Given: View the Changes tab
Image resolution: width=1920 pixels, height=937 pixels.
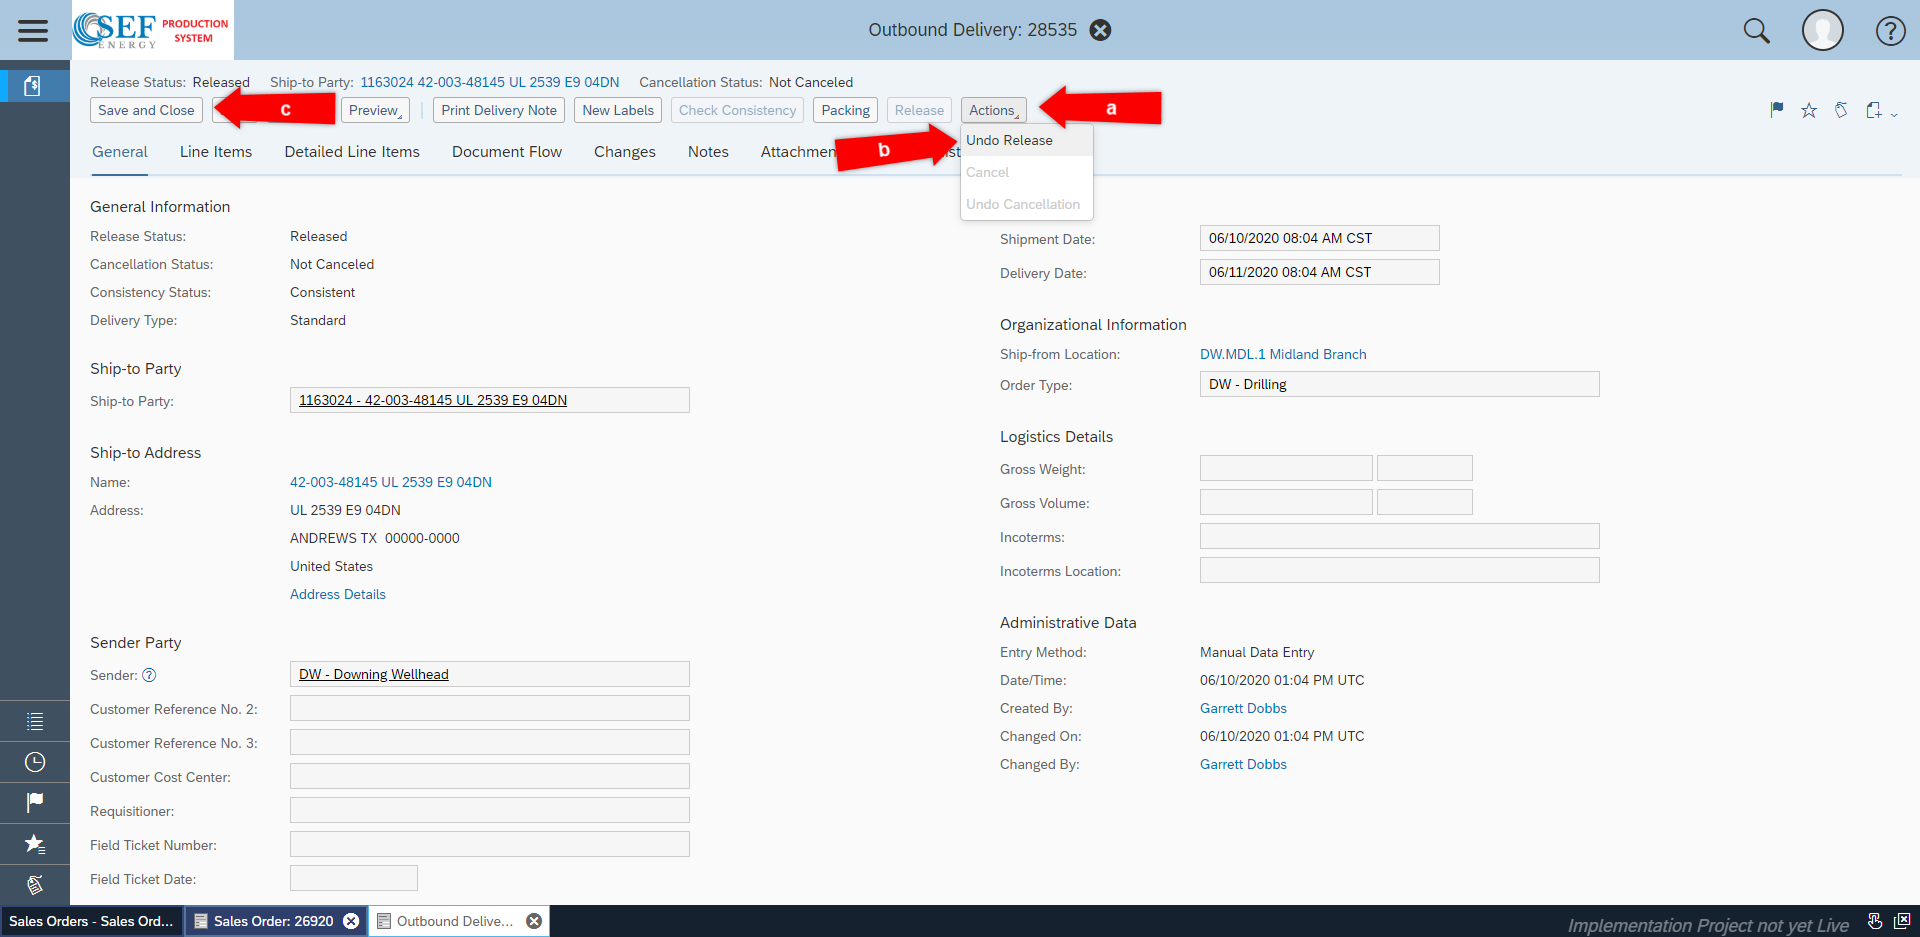Looking at the screenshot, I should (625, 152).
